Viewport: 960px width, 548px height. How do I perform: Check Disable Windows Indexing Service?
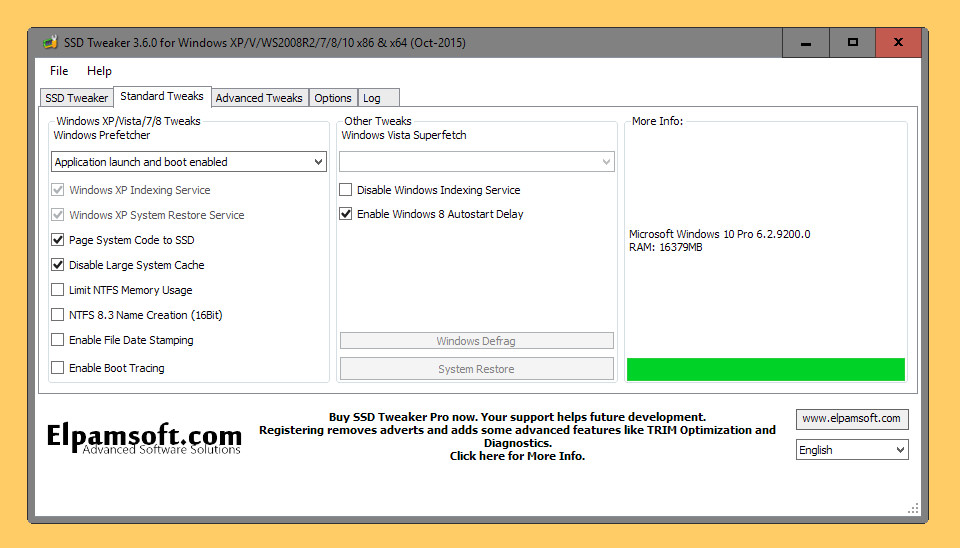346,190
